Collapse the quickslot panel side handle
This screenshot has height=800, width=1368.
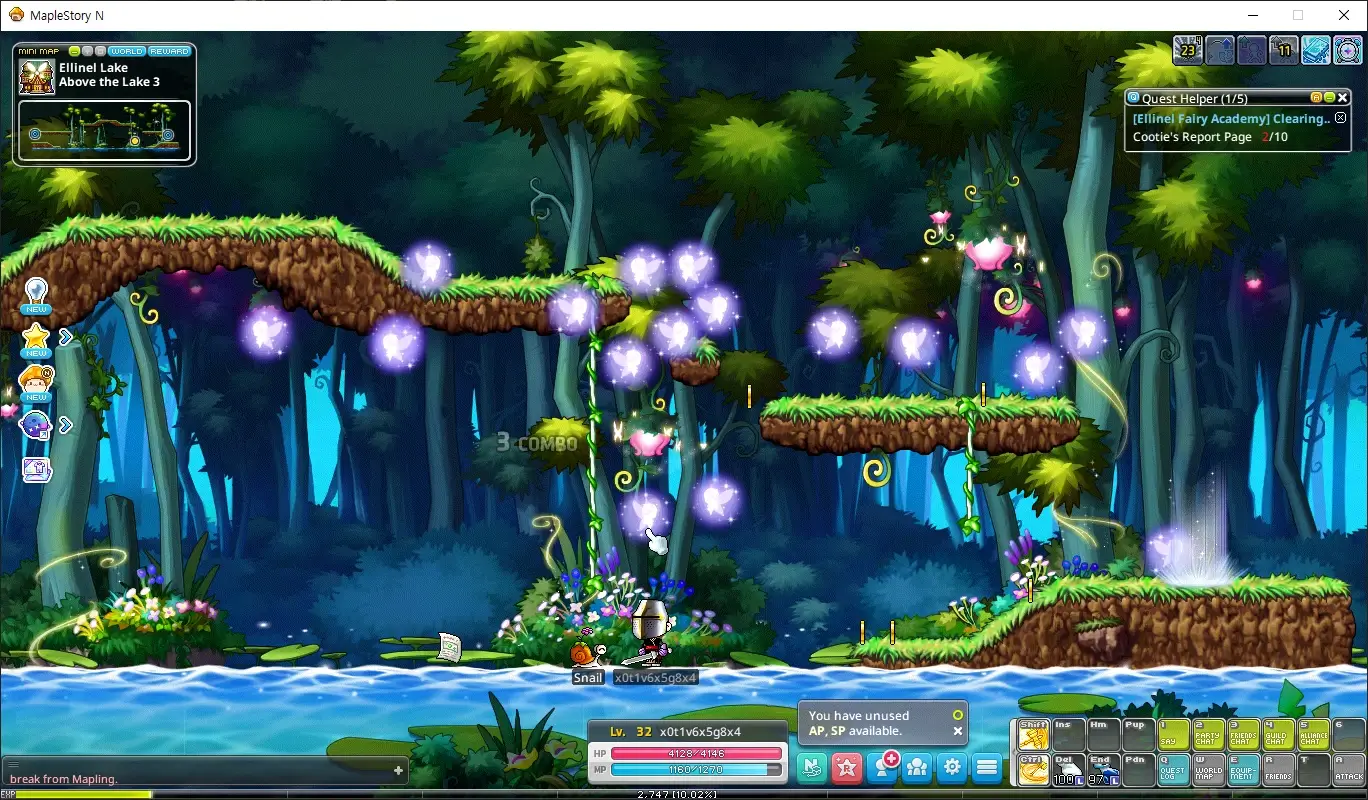[1012, 752]
